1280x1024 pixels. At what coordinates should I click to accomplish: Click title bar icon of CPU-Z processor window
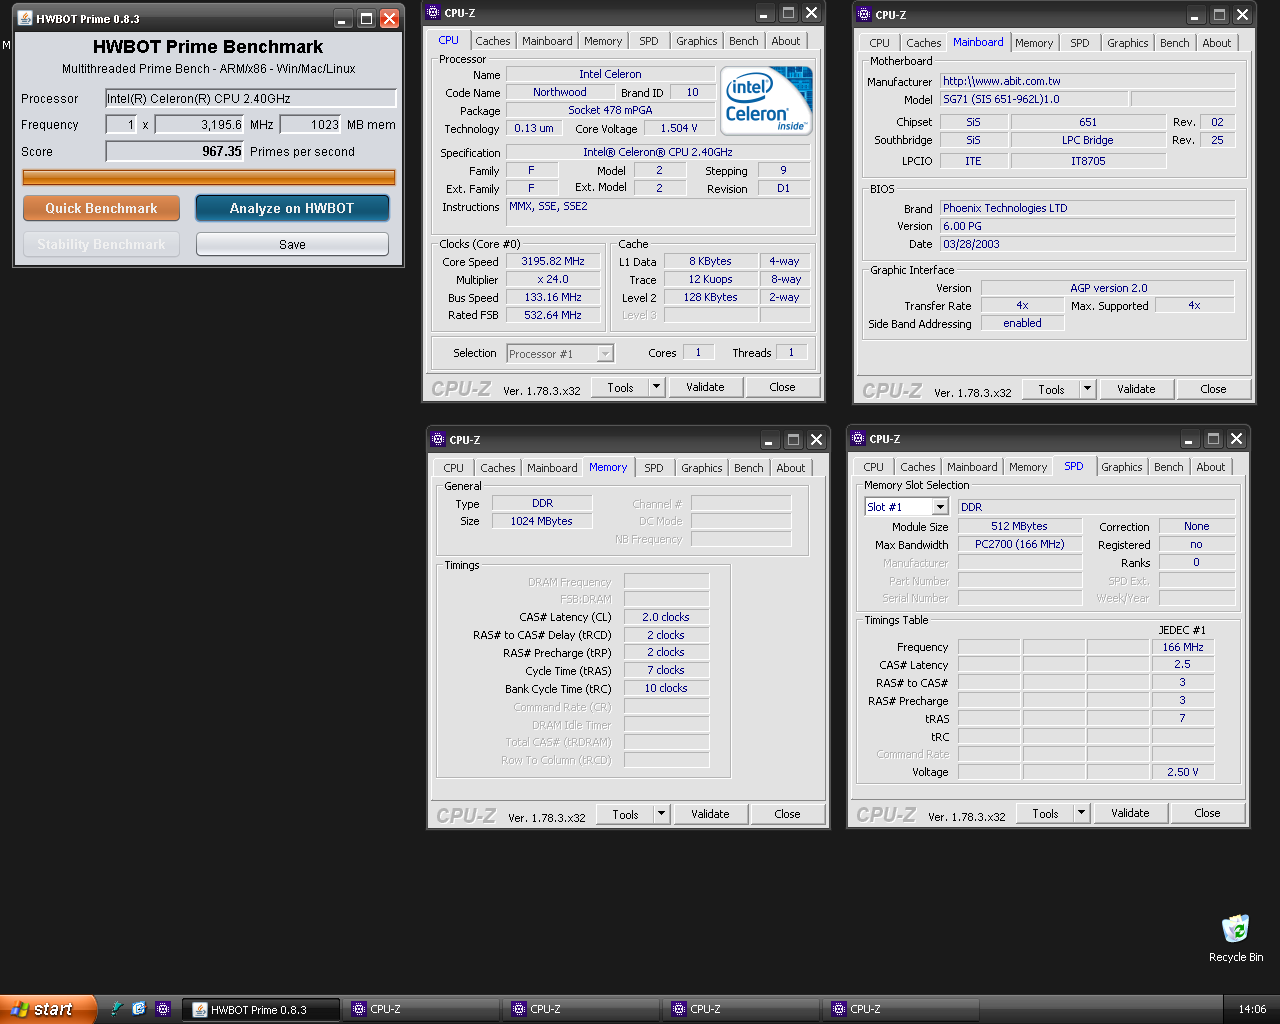[433, 13]
